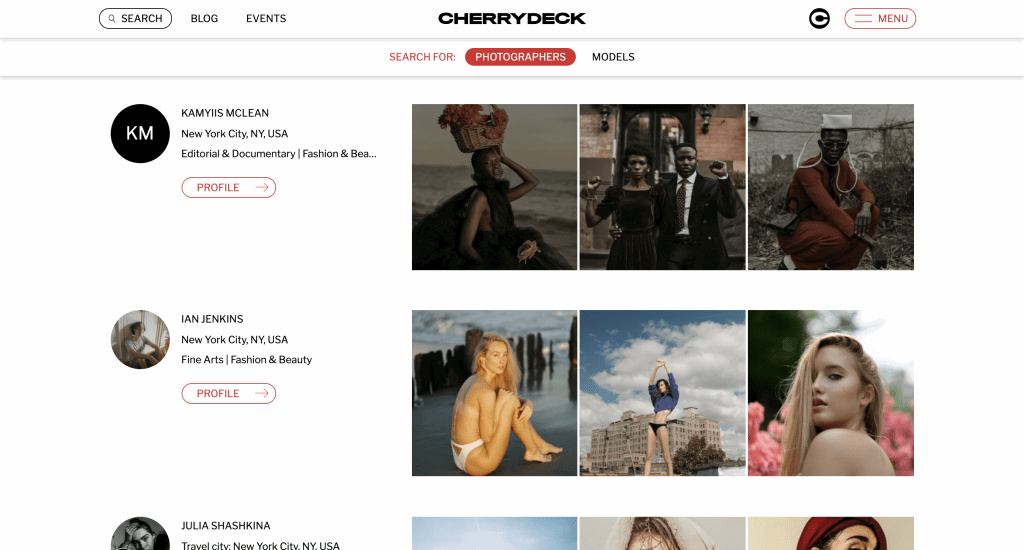Click arrow icon on Kamyiis McLean's Profile button
The image size is (1024, 550).
(x=262, y=187)
